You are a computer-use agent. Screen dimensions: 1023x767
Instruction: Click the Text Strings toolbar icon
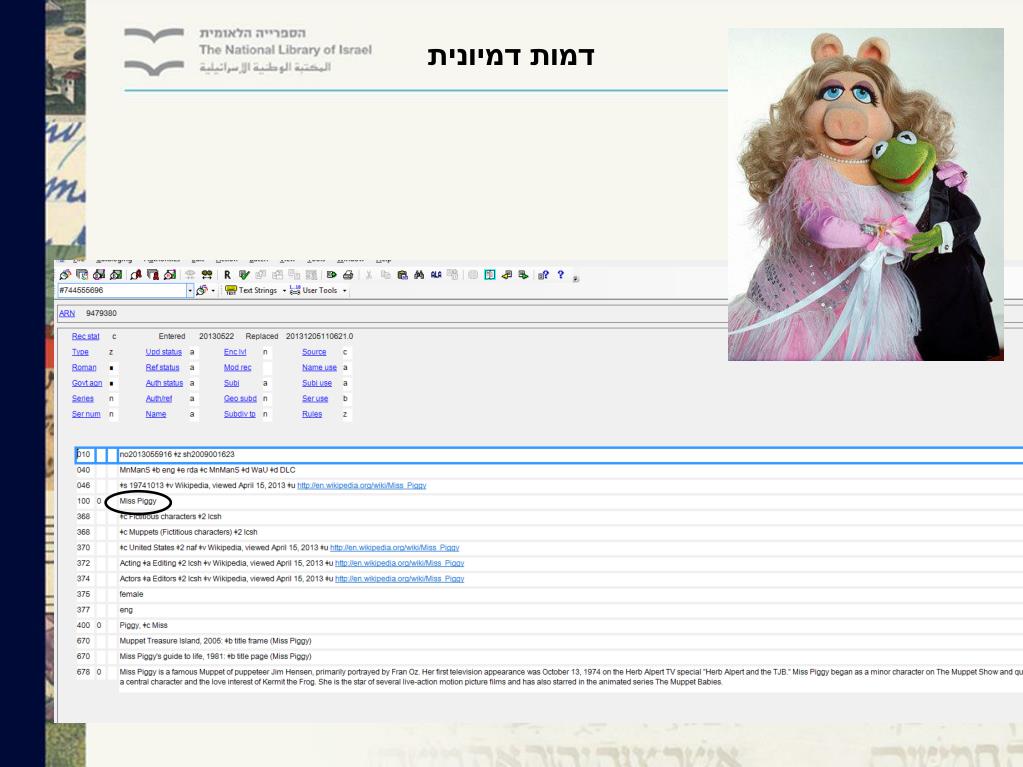tap(251, 290)
